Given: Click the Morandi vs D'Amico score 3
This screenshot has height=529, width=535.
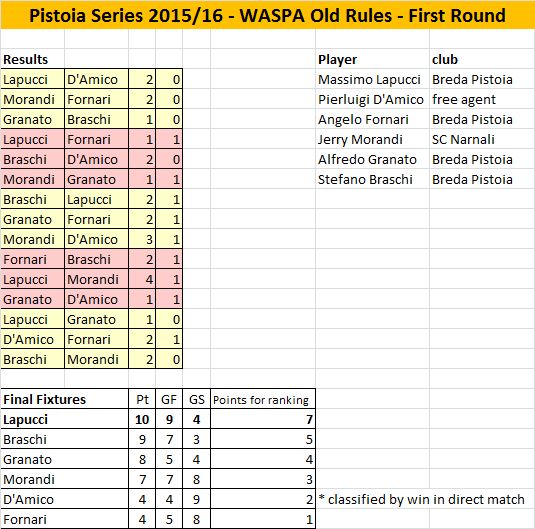Looking at the screenshot, I should 142,240.
